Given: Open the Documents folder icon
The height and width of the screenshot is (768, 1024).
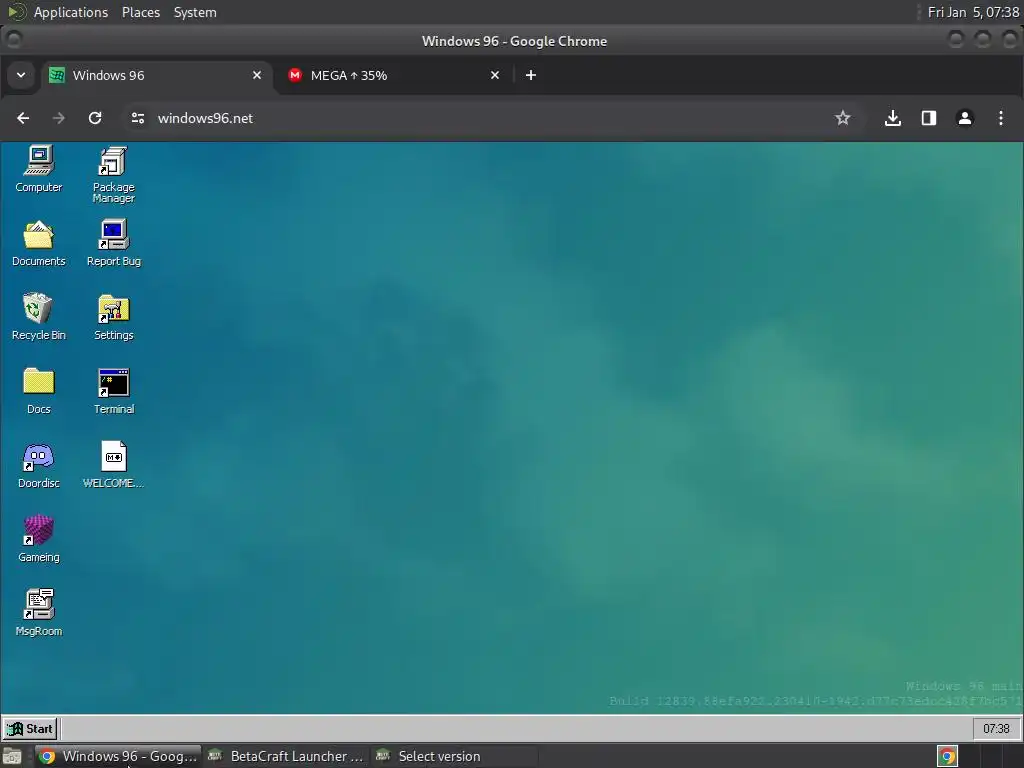Looking at the screenshot, I should pos(39,244).
